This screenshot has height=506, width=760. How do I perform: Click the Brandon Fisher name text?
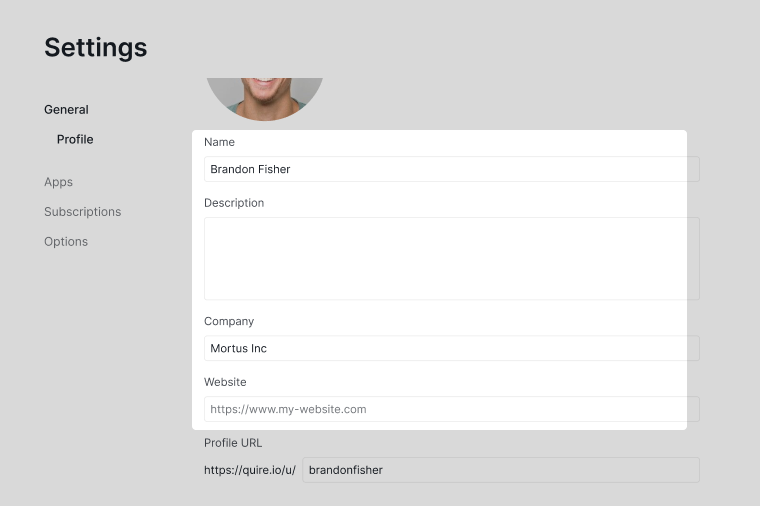[250, 169]
